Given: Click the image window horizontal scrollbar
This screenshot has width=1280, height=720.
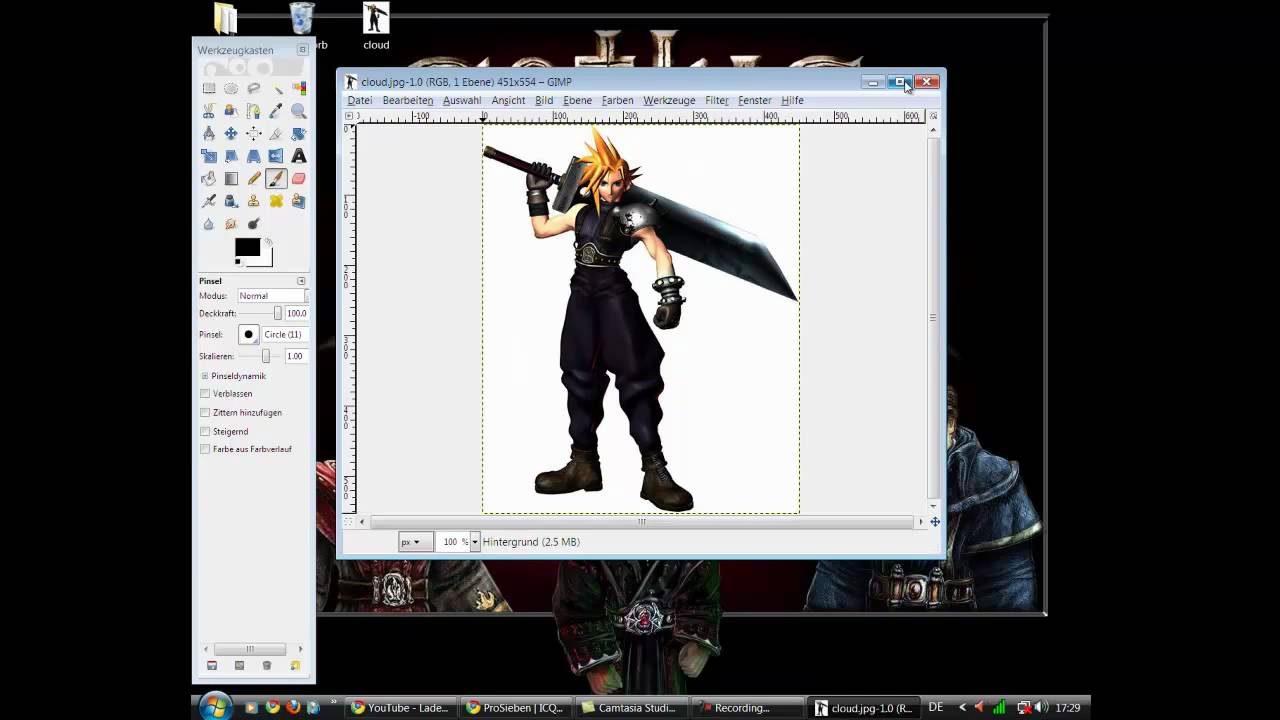Looking at the screenshot, I should pos(641,522).
